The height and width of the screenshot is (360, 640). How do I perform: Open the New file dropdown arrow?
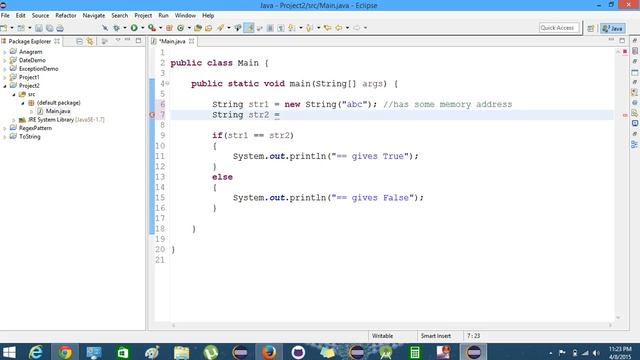[x=11, y=28]
